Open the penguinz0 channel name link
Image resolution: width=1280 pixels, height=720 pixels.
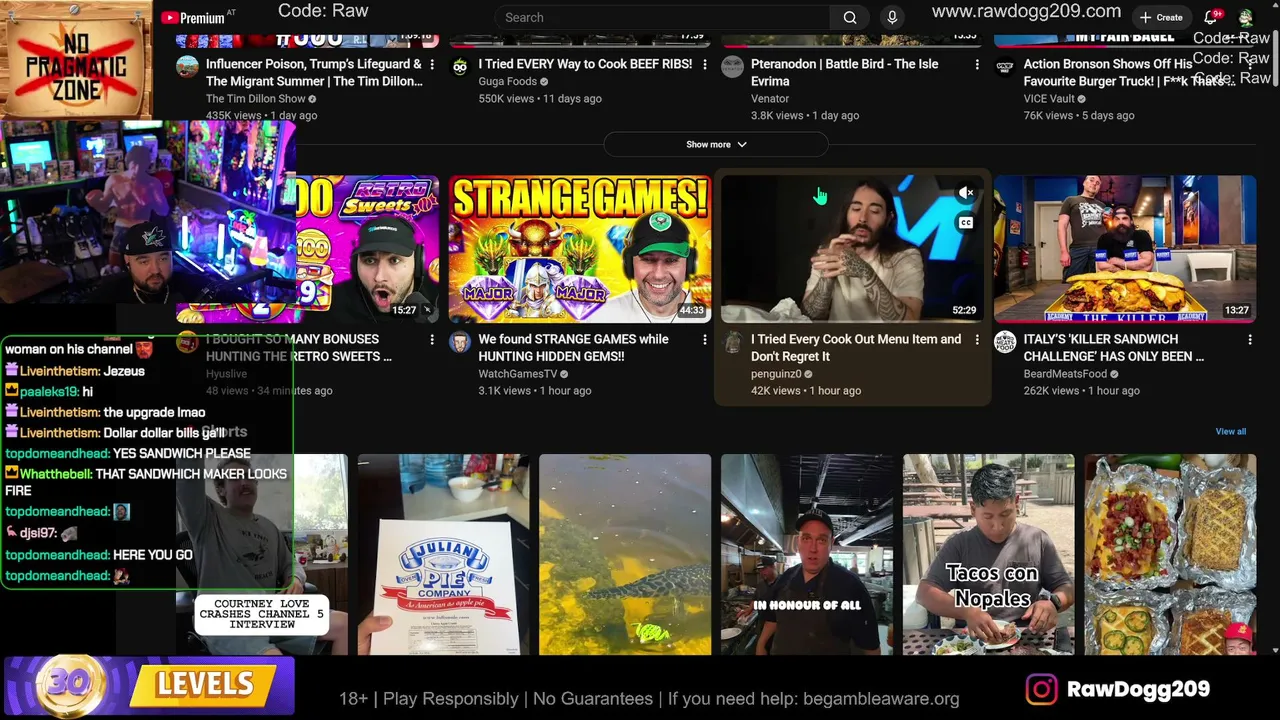tap(776, 374)
